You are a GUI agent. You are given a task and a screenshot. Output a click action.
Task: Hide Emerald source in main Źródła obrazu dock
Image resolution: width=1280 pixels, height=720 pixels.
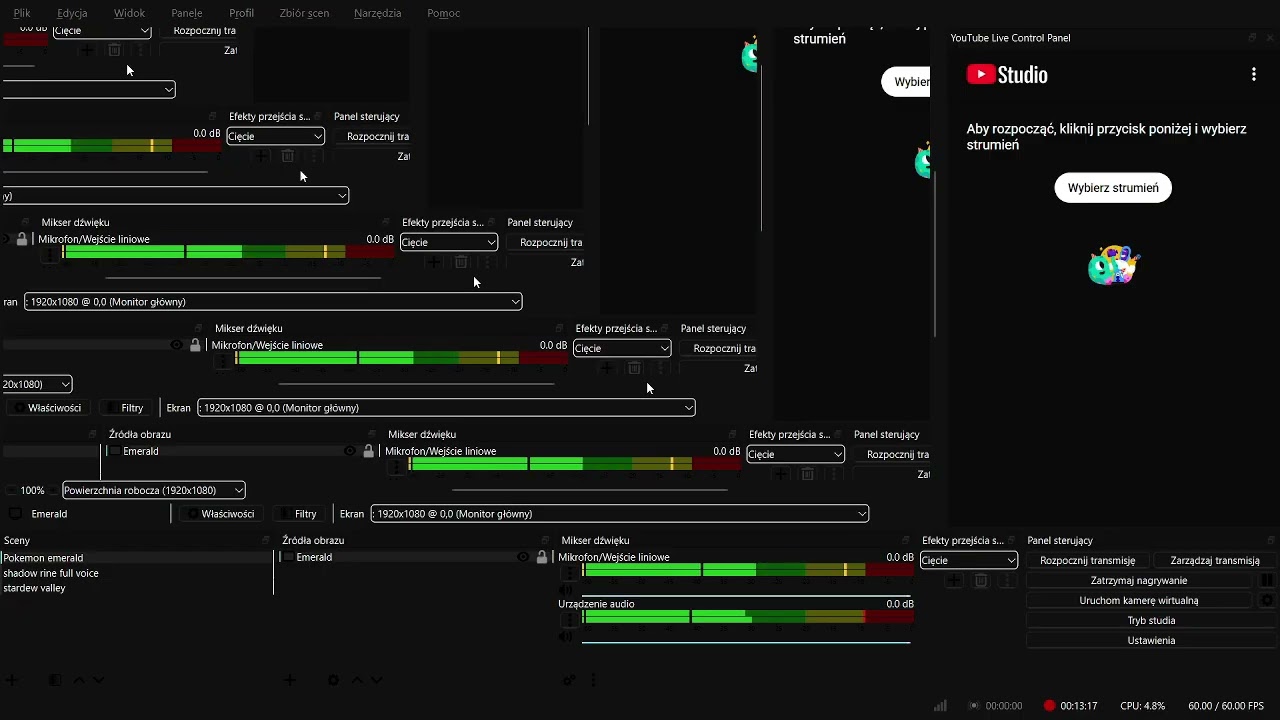point(523,557)
